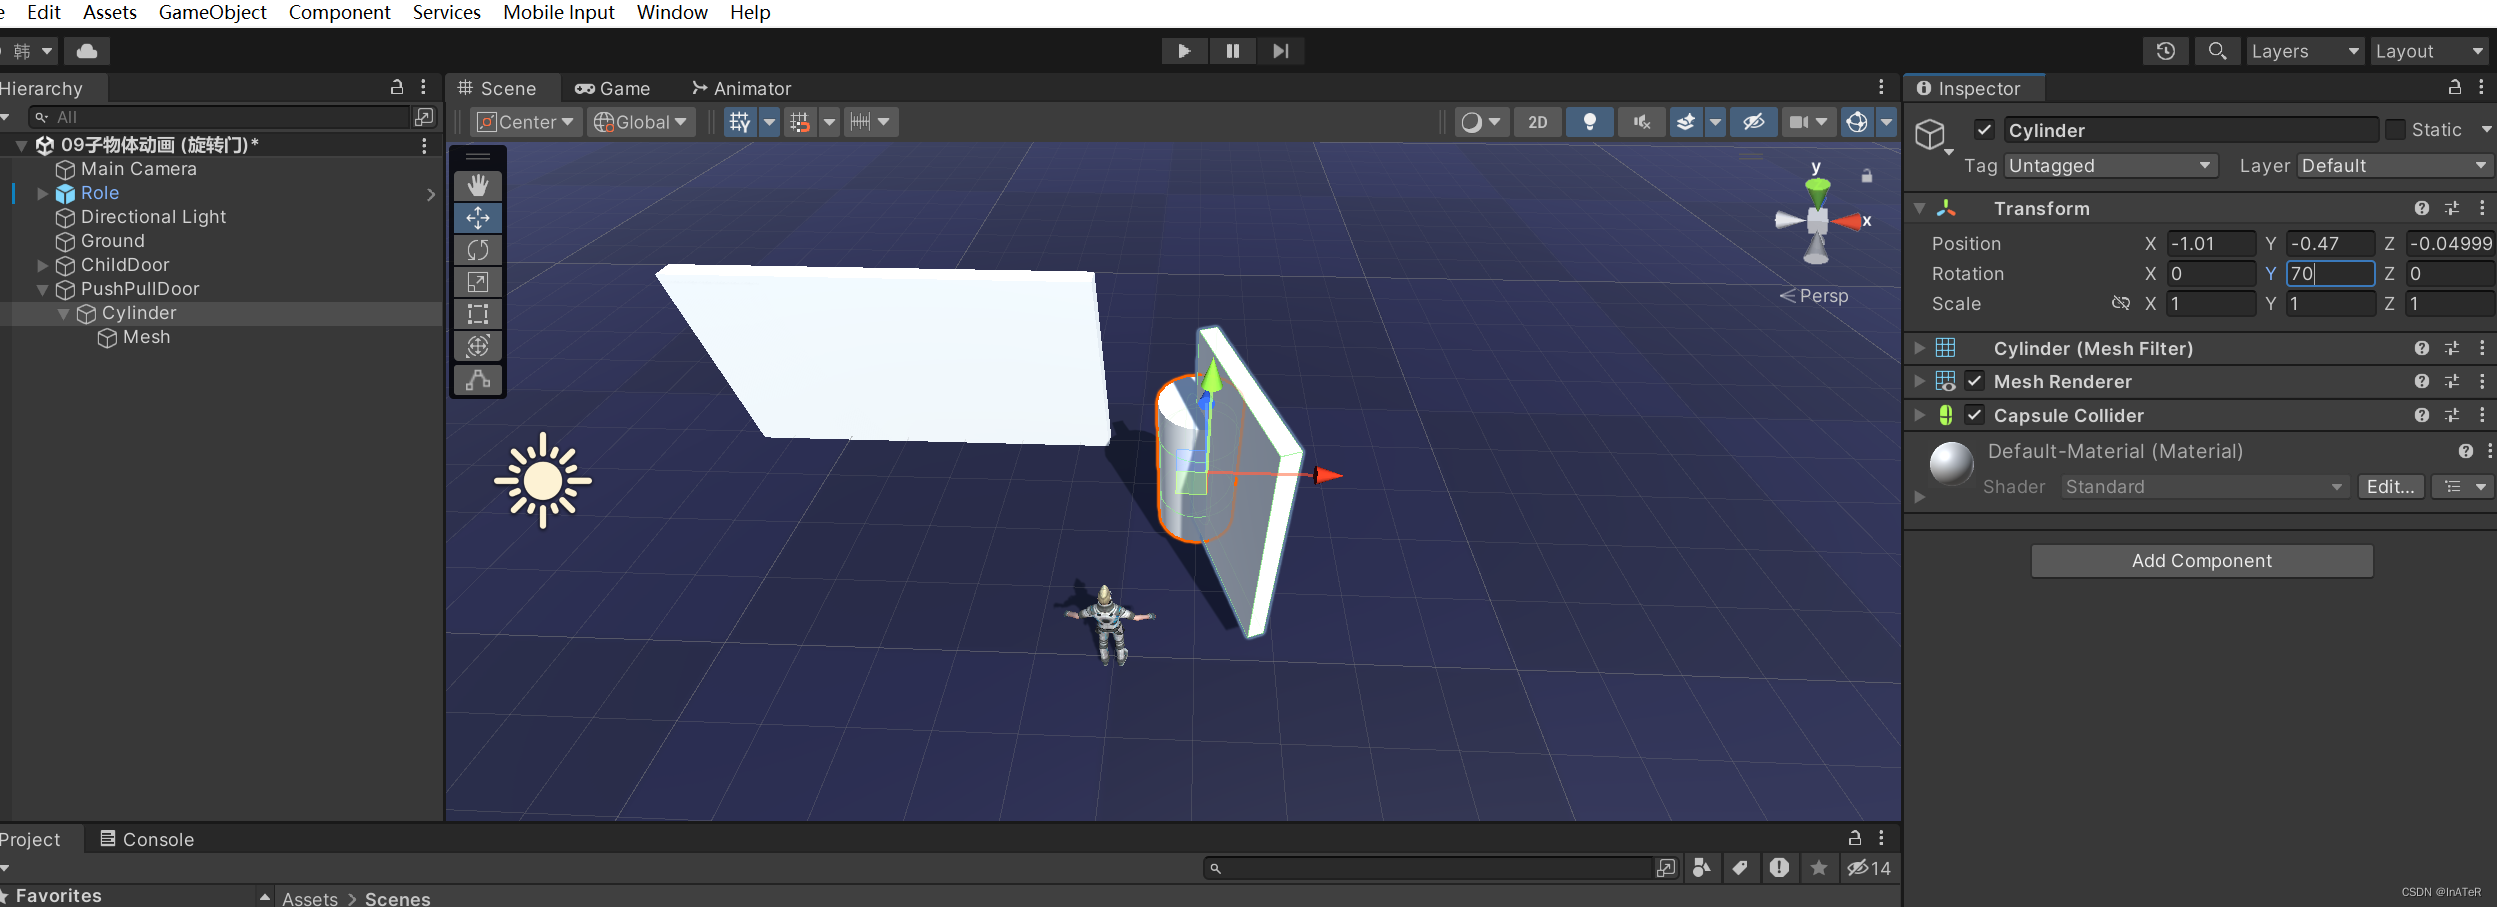Switch to the Game tab
Image resolution: width=2497 pixels, height=907 pixels.
point(613,88)
